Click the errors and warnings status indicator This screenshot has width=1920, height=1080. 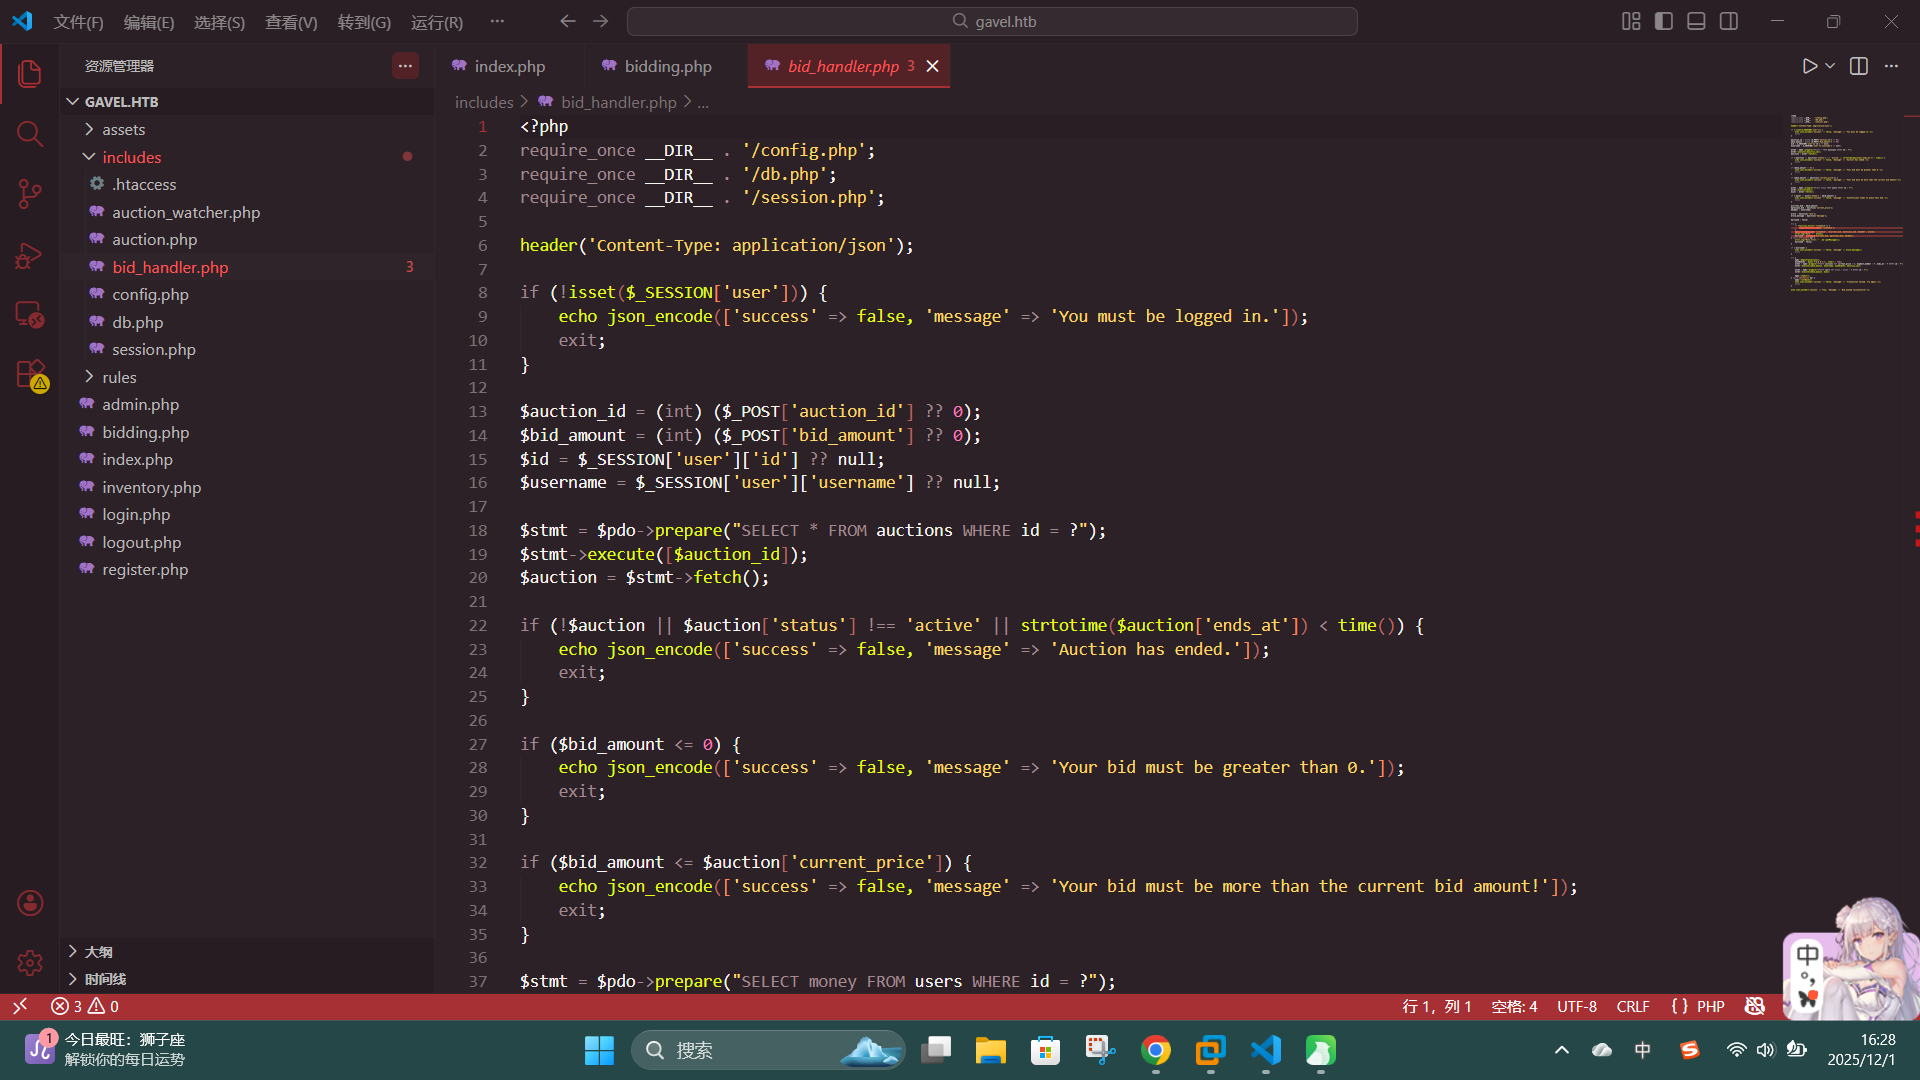(85, 1006)
